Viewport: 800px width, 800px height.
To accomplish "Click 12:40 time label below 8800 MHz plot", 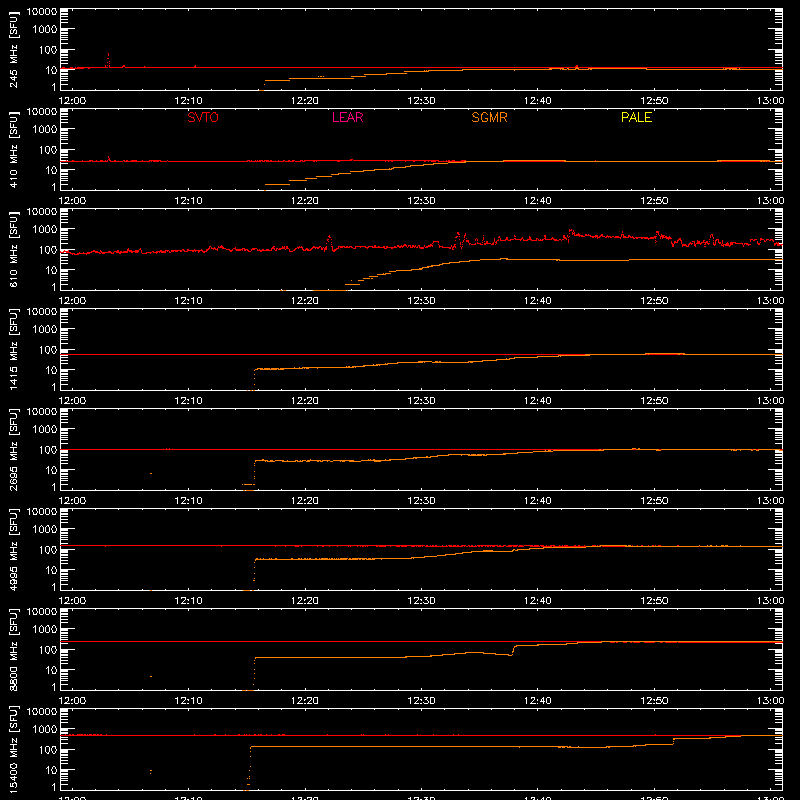I will (538, 701).
